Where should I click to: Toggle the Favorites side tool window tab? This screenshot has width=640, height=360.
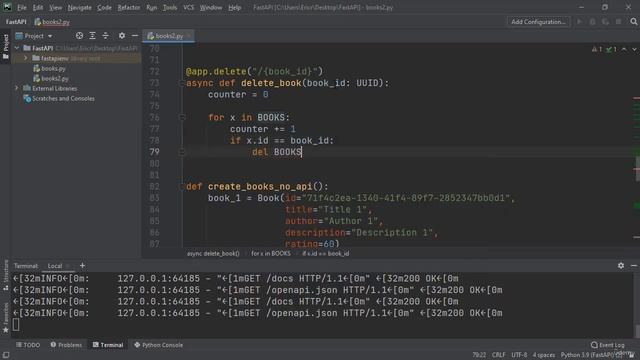5,317
